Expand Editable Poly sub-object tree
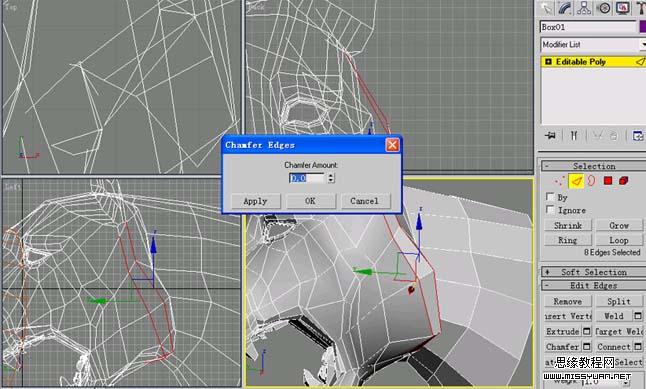The width and height of the screenshot is (646, 389). tap(548, 62)
